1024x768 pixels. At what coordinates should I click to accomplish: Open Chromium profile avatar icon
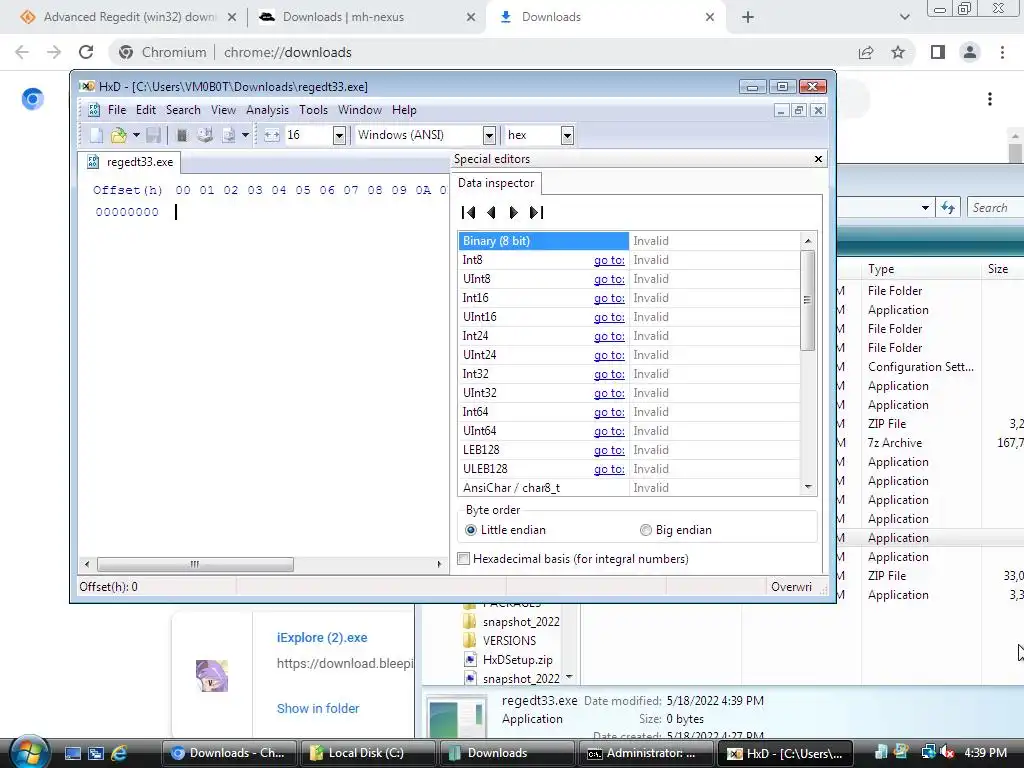pyautogui.click(x=970, y=52)
